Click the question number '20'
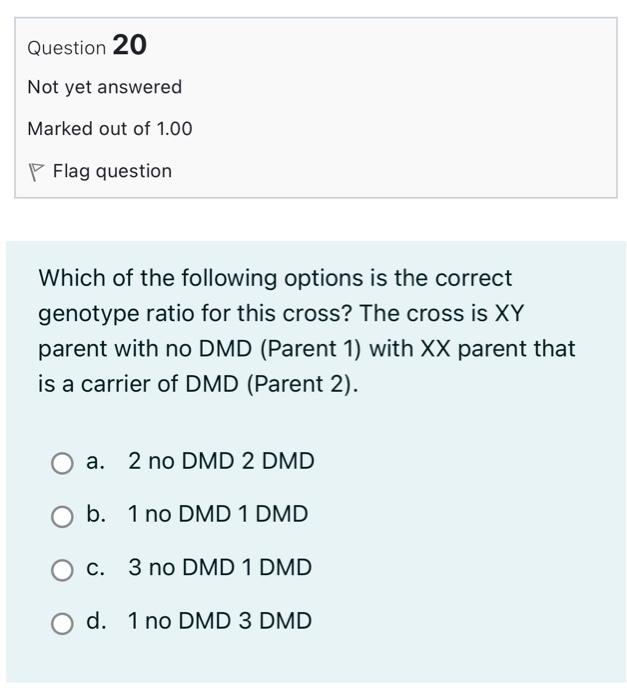Screen dimensions: 627x700 (x=130, y=45)
